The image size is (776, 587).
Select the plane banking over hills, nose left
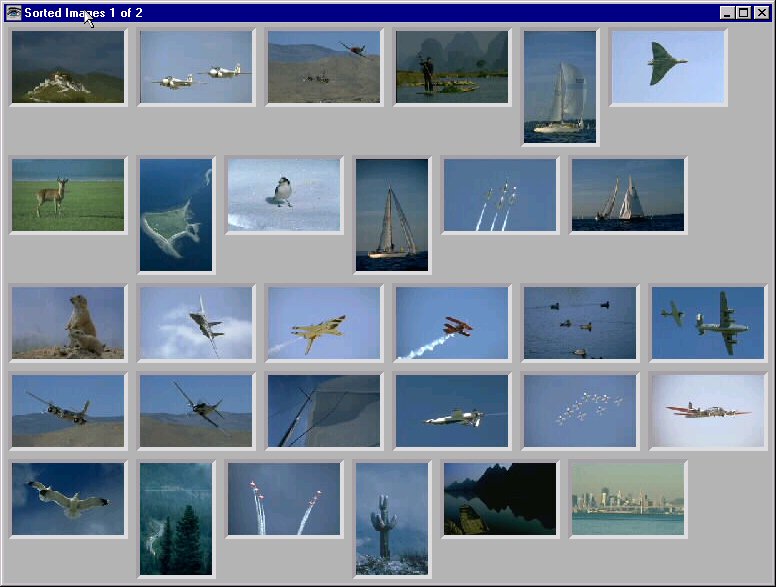tap(68, 411)
